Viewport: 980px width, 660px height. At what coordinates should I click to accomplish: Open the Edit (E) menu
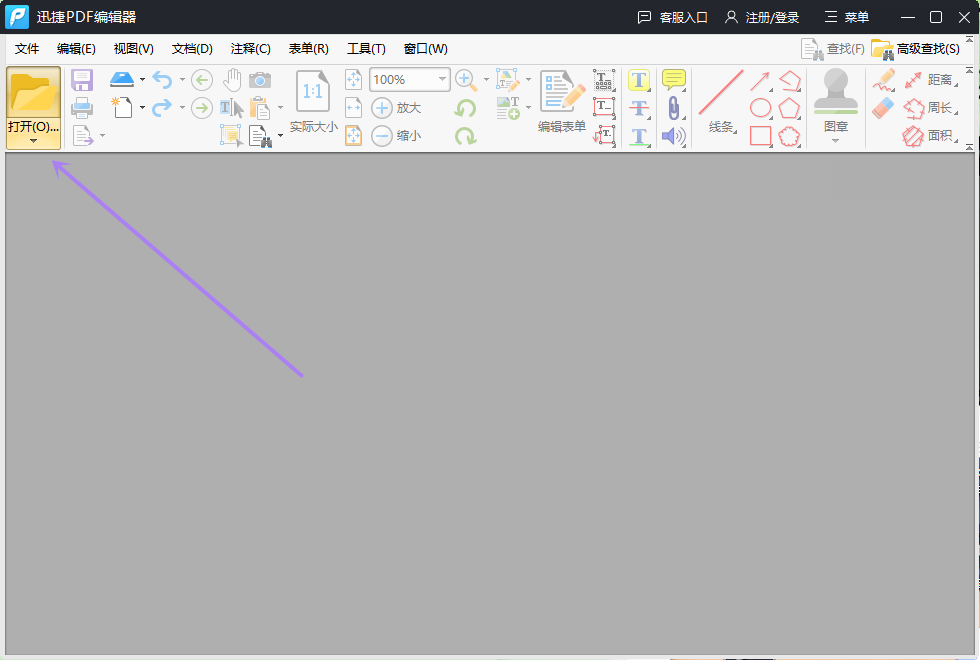(x=76, y=49)
